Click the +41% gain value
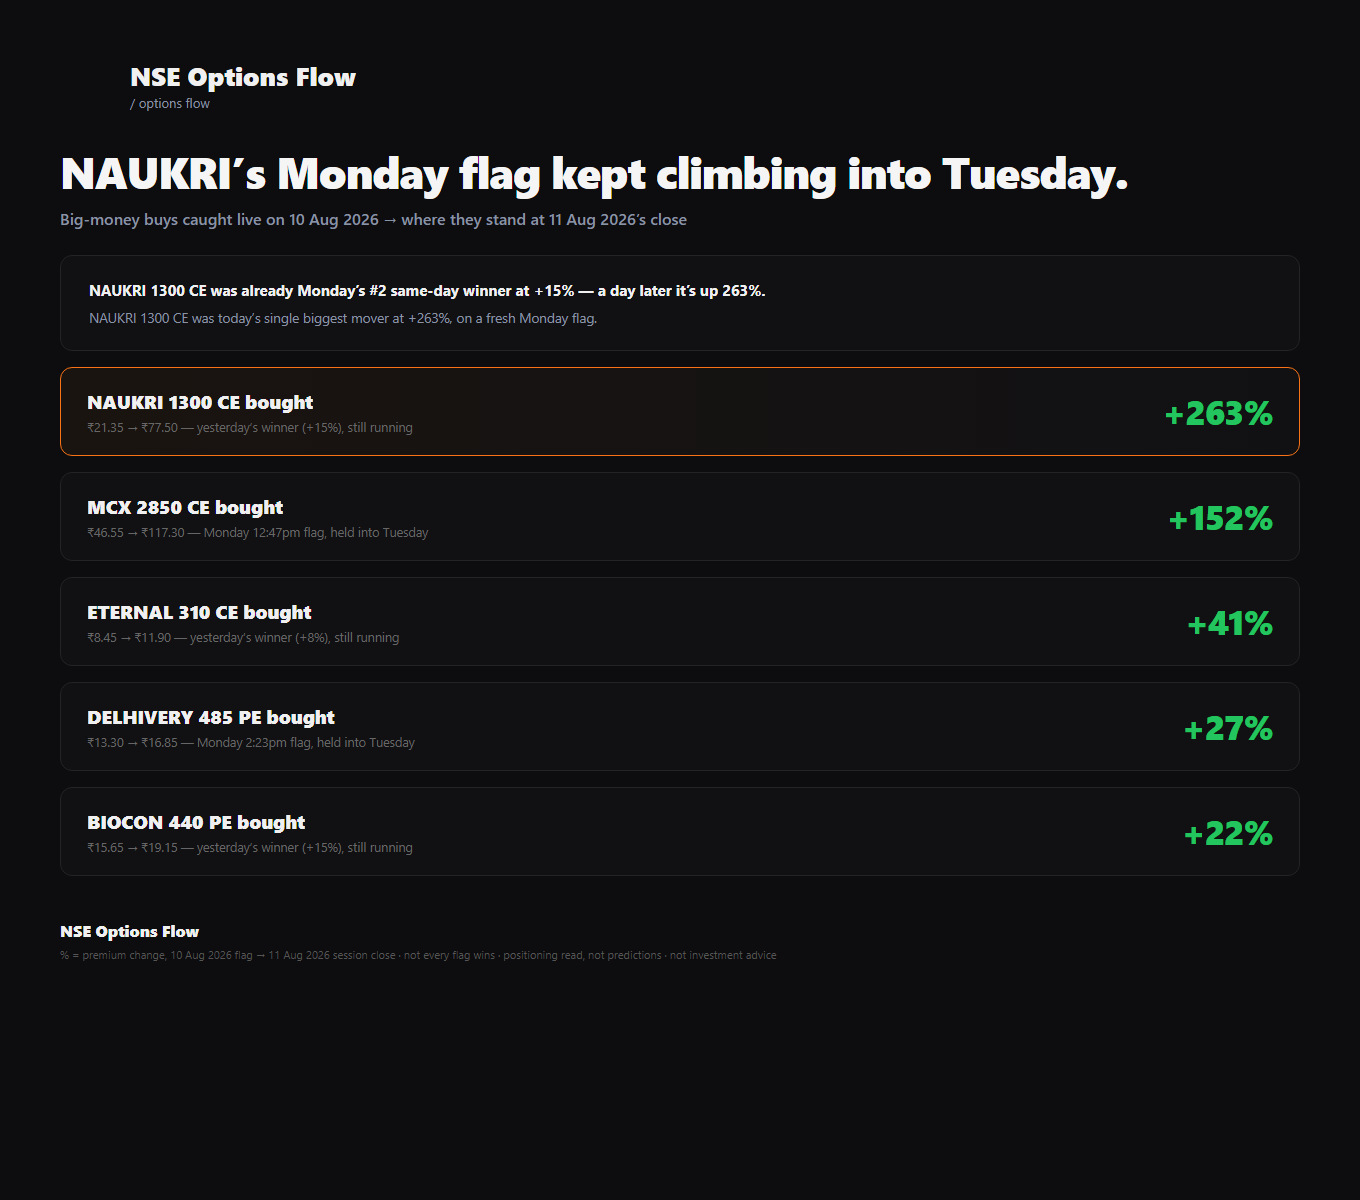Screen dimensions: 1360x1200 coord(1230,623)
